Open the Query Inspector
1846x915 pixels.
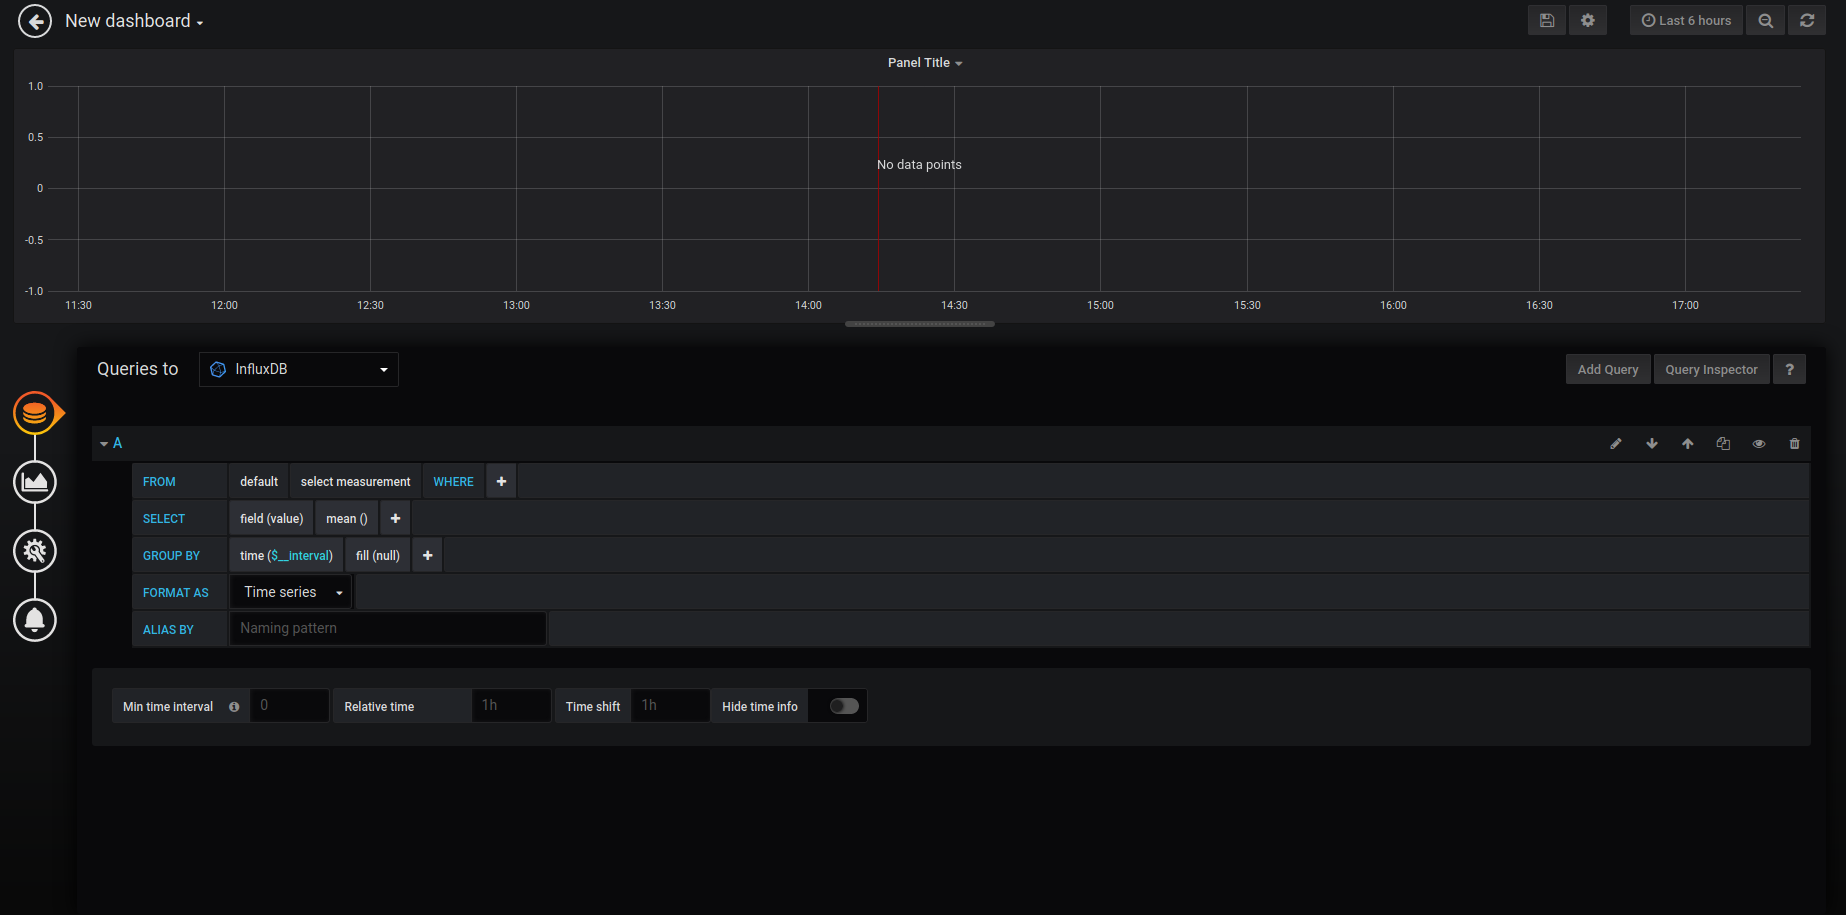tap(1710, 369)
